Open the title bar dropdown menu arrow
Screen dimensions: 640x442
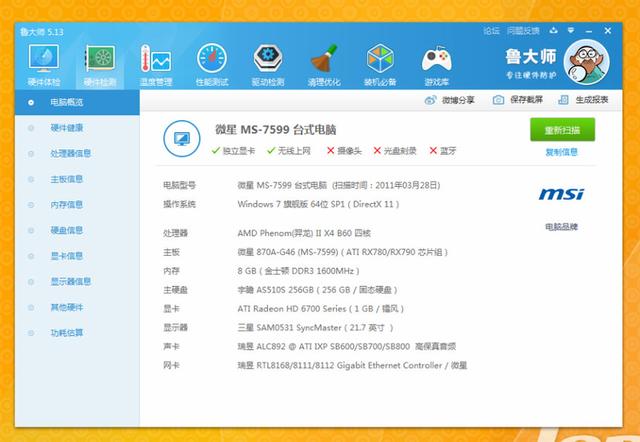click(571, 30)
